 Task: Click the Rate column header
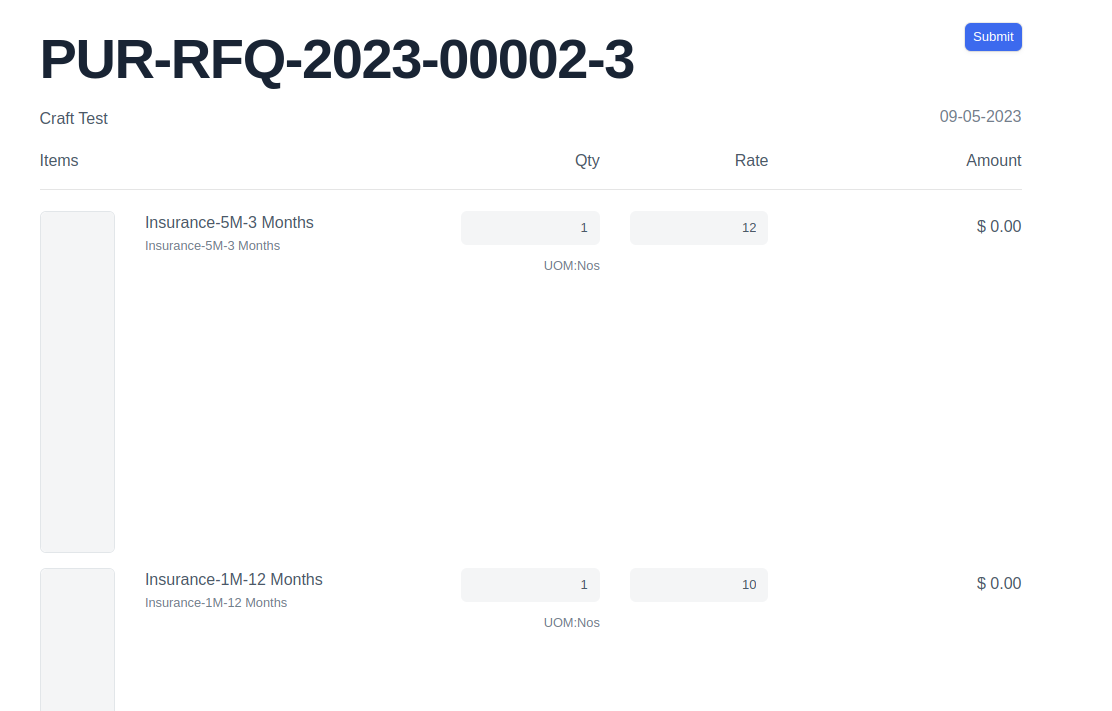[751, 160]
